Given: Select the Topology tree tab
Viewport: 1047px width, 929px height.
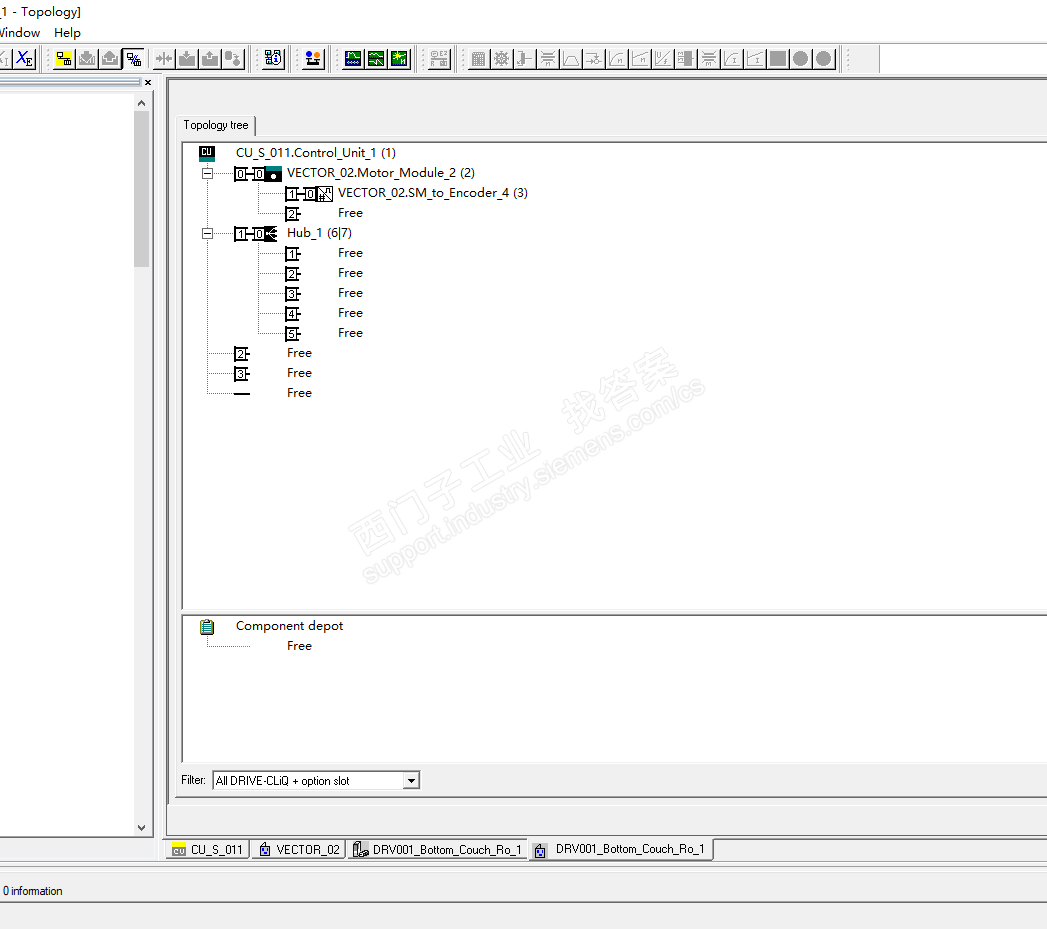Looking at the screenshot, I should 216,125.
